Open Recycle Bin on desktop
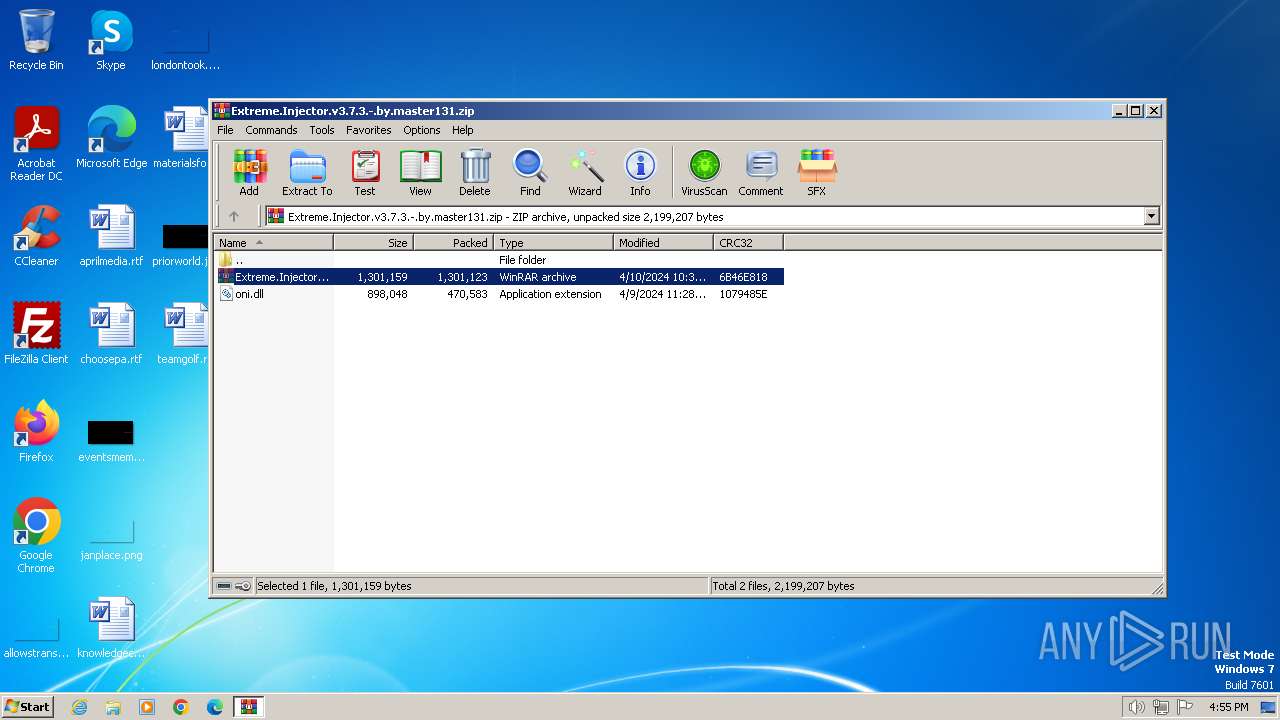1280x720 pixels. coord(36,40)
